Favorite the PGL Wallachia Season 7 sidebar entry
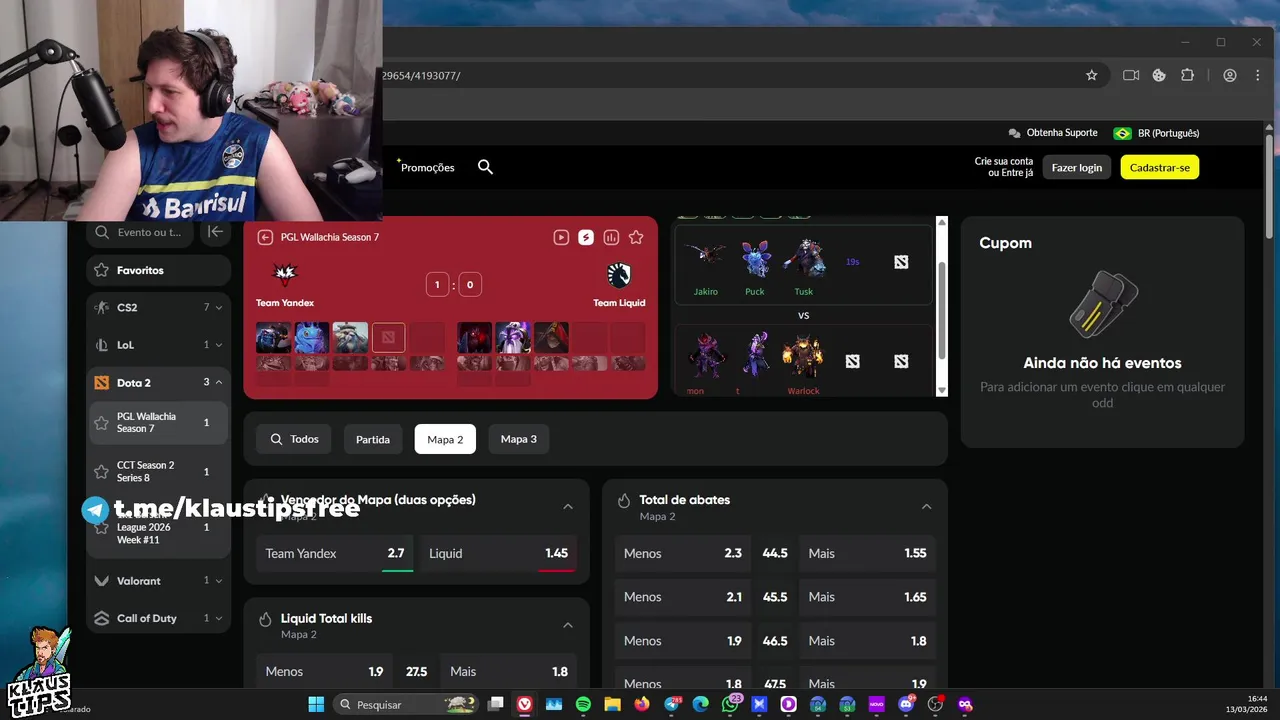This screenshot has height=720, width=1280. (x=101, y=422)
